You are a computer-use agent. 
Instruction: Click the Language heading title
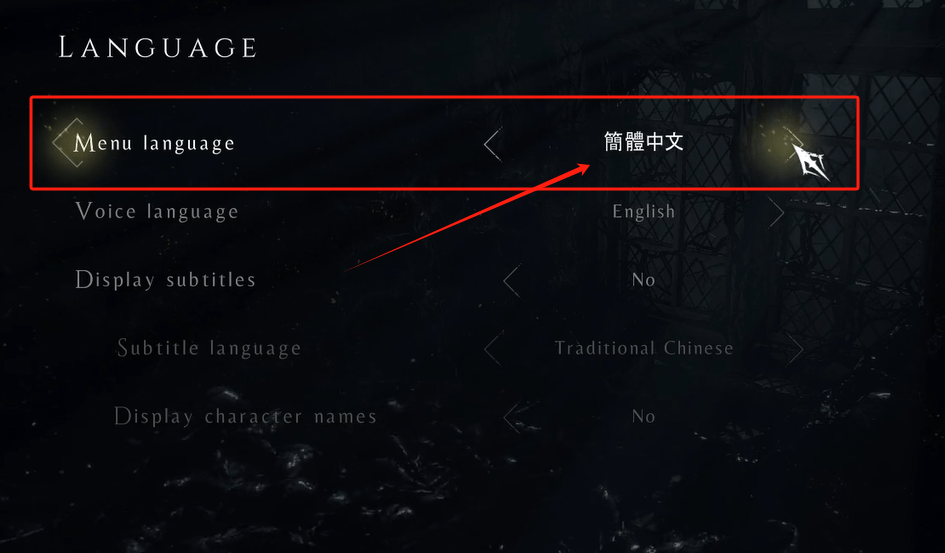[x=158, y=48]
